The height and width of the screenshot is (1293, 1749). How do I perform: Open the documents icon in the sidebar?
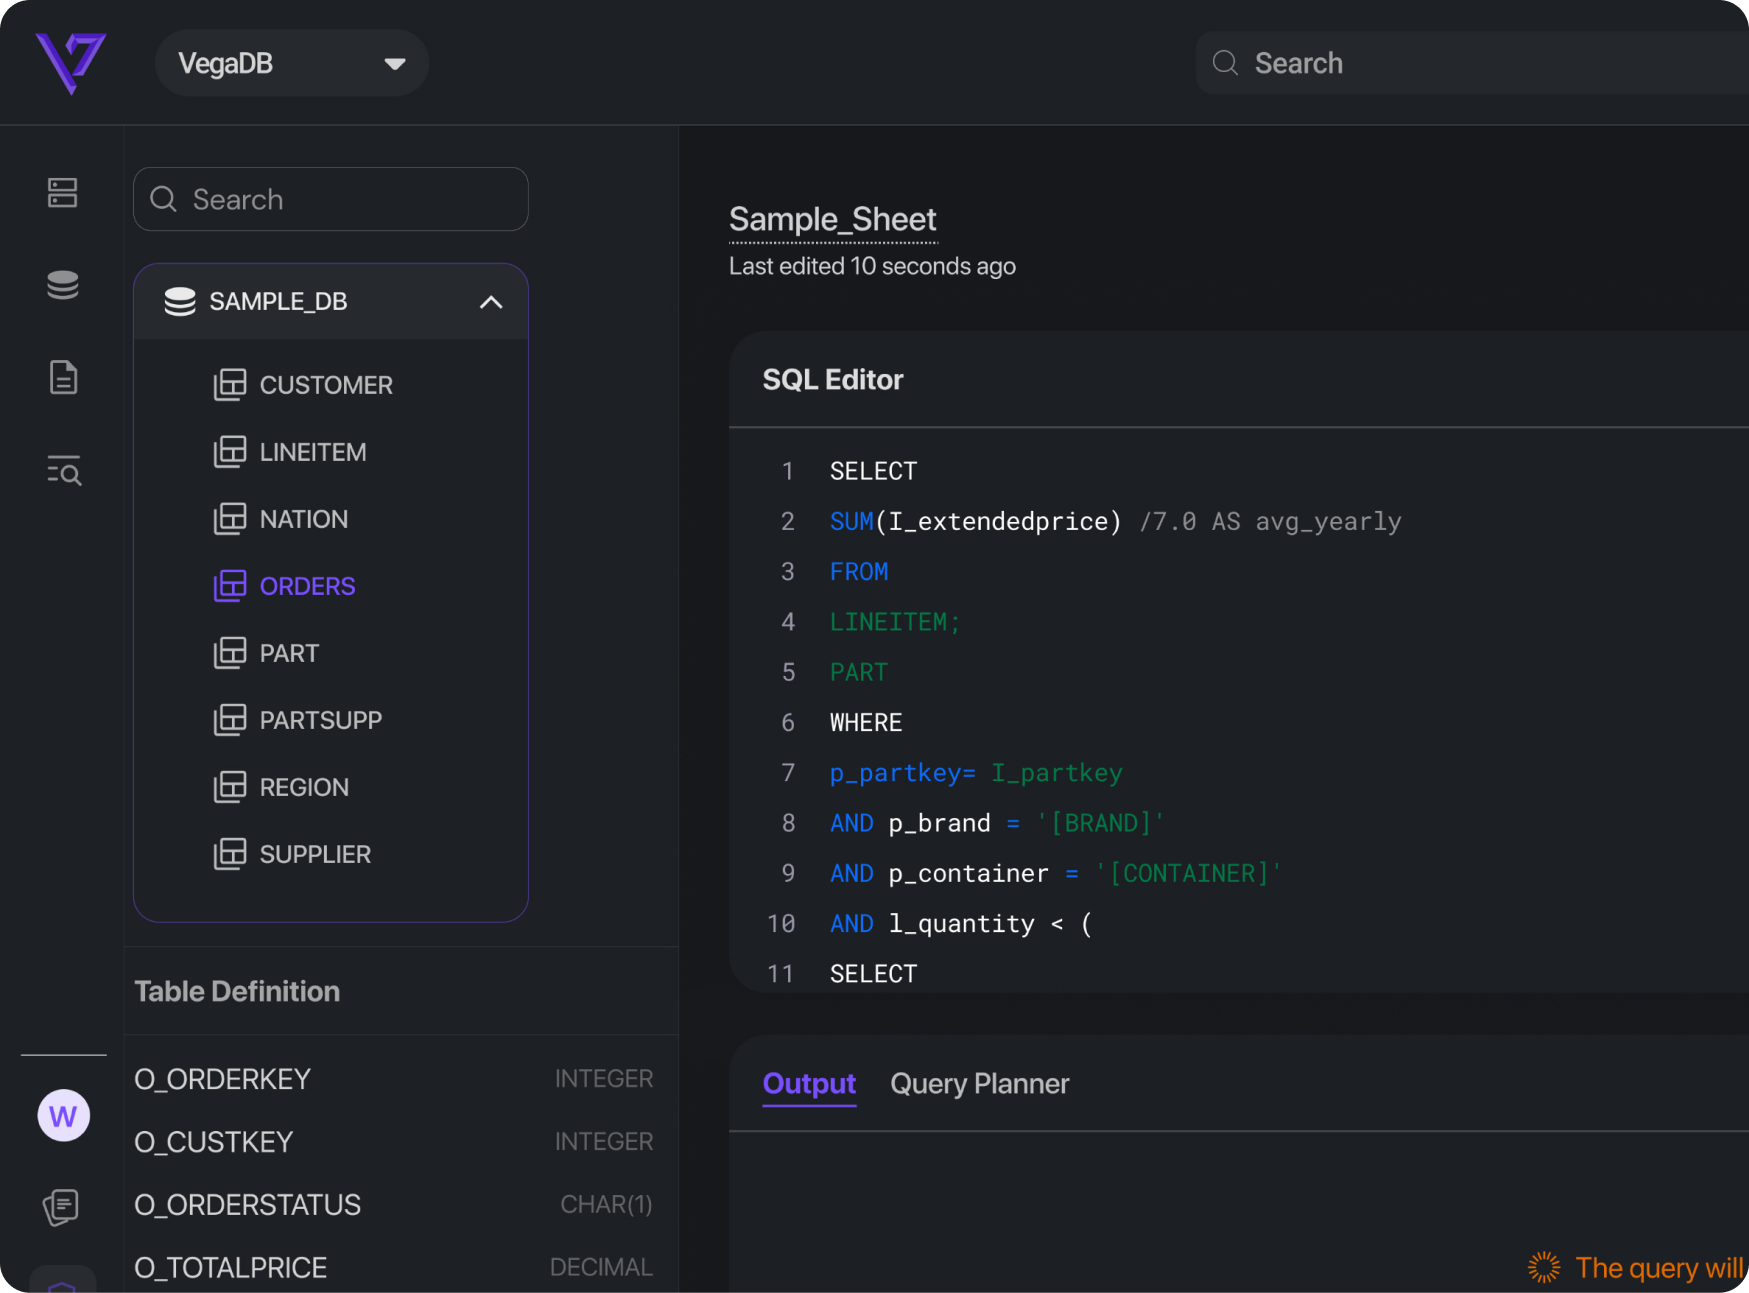[x=62, y=377]
